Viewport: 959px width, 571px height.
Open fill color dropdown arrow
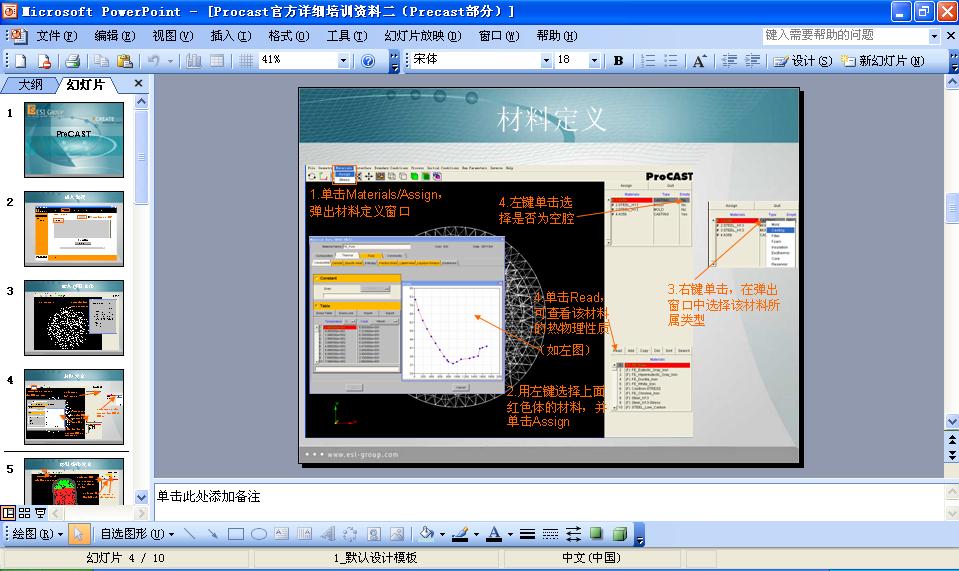[442, 534]
